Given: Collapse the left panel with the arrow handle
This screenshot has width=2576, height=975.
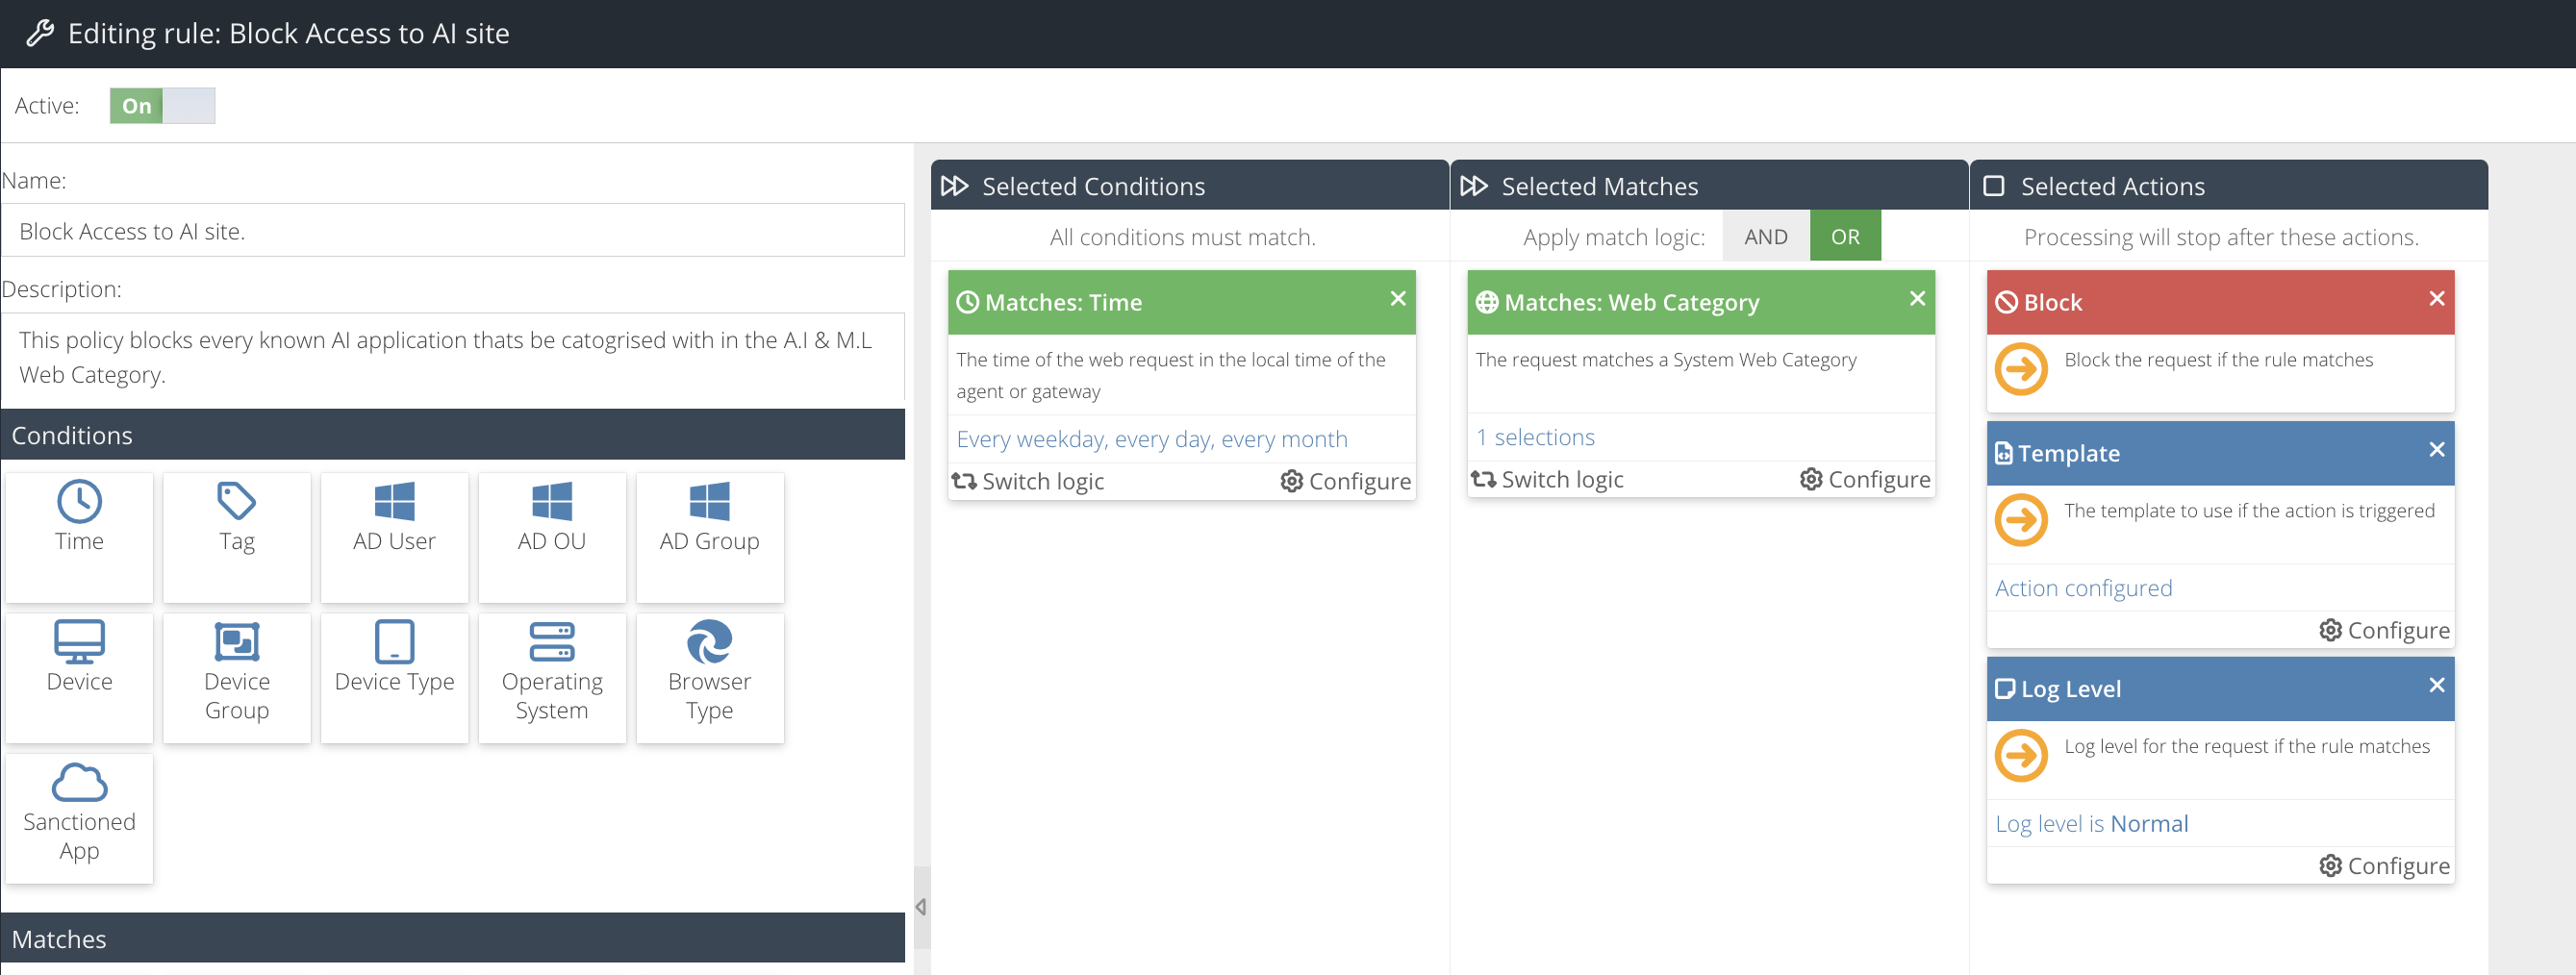Looking at the screenshot, I should 921,907.
